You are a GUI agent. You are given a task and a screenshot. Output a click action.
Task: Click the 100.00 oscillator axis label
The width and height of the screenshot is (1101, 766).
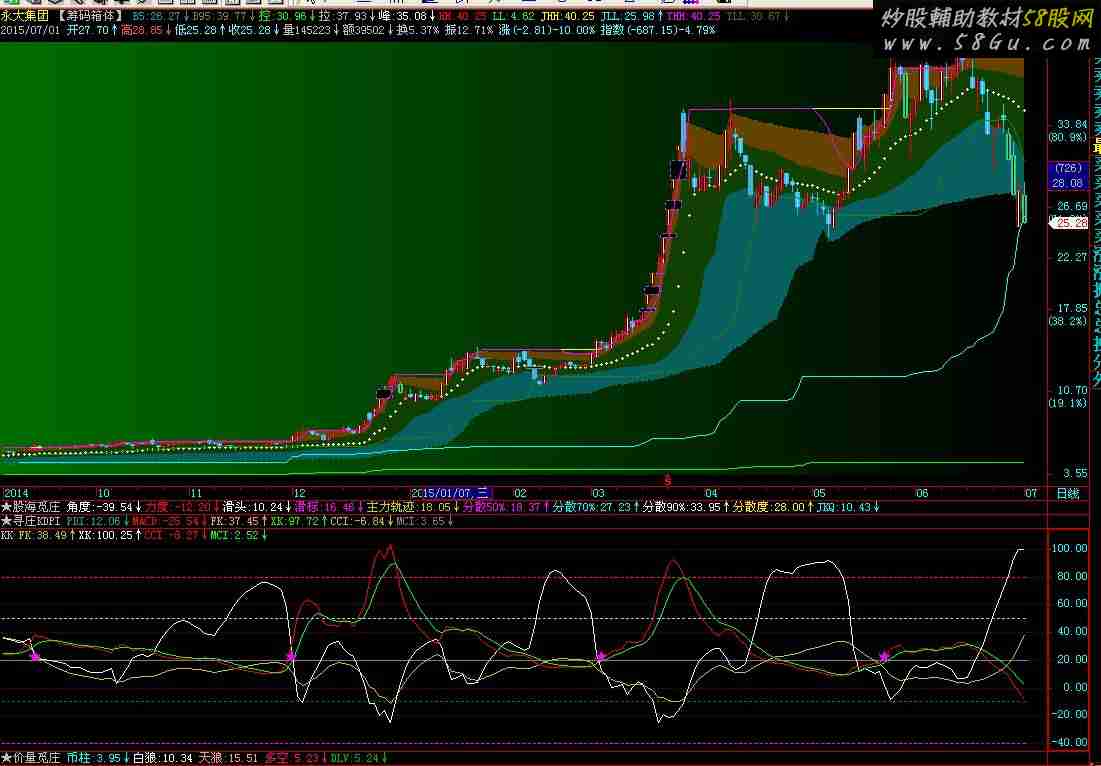pyautogui.click(x=1070, y=548)
